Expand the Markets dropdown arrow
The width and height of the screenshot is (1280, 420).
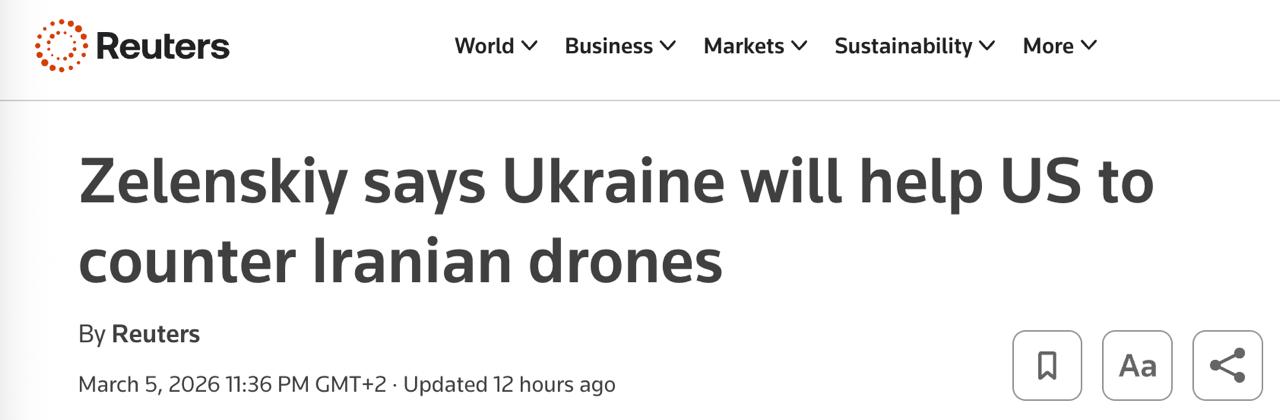point(799,46)
